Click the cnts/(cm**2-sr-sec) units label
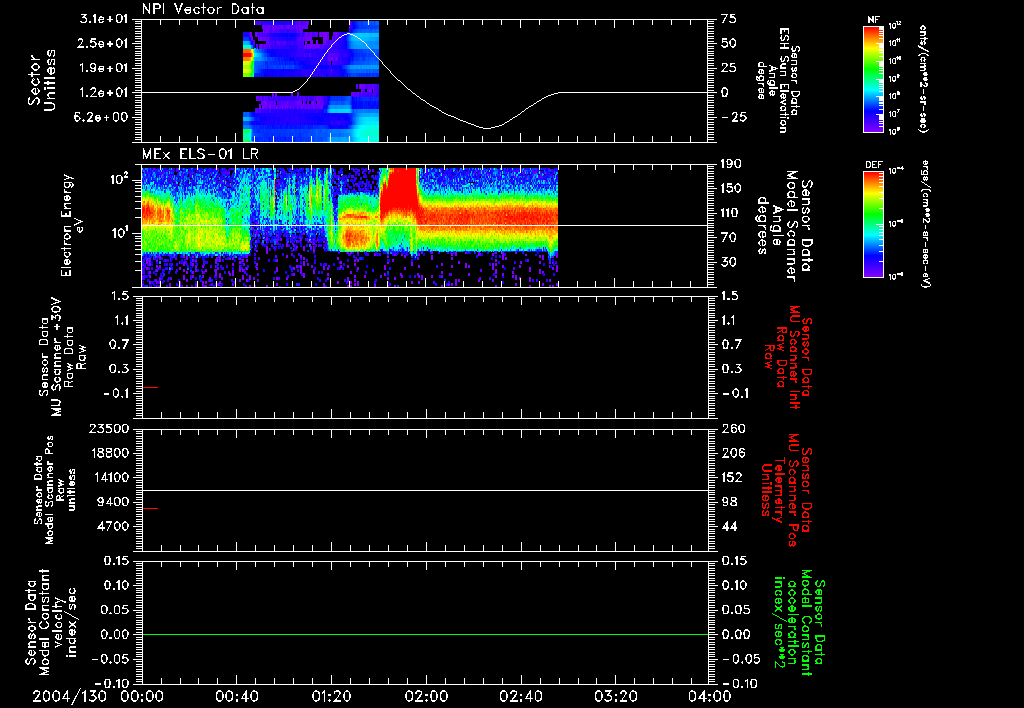Image resolution: width=1024 pixels, height=708 pixels. point(923,79)
